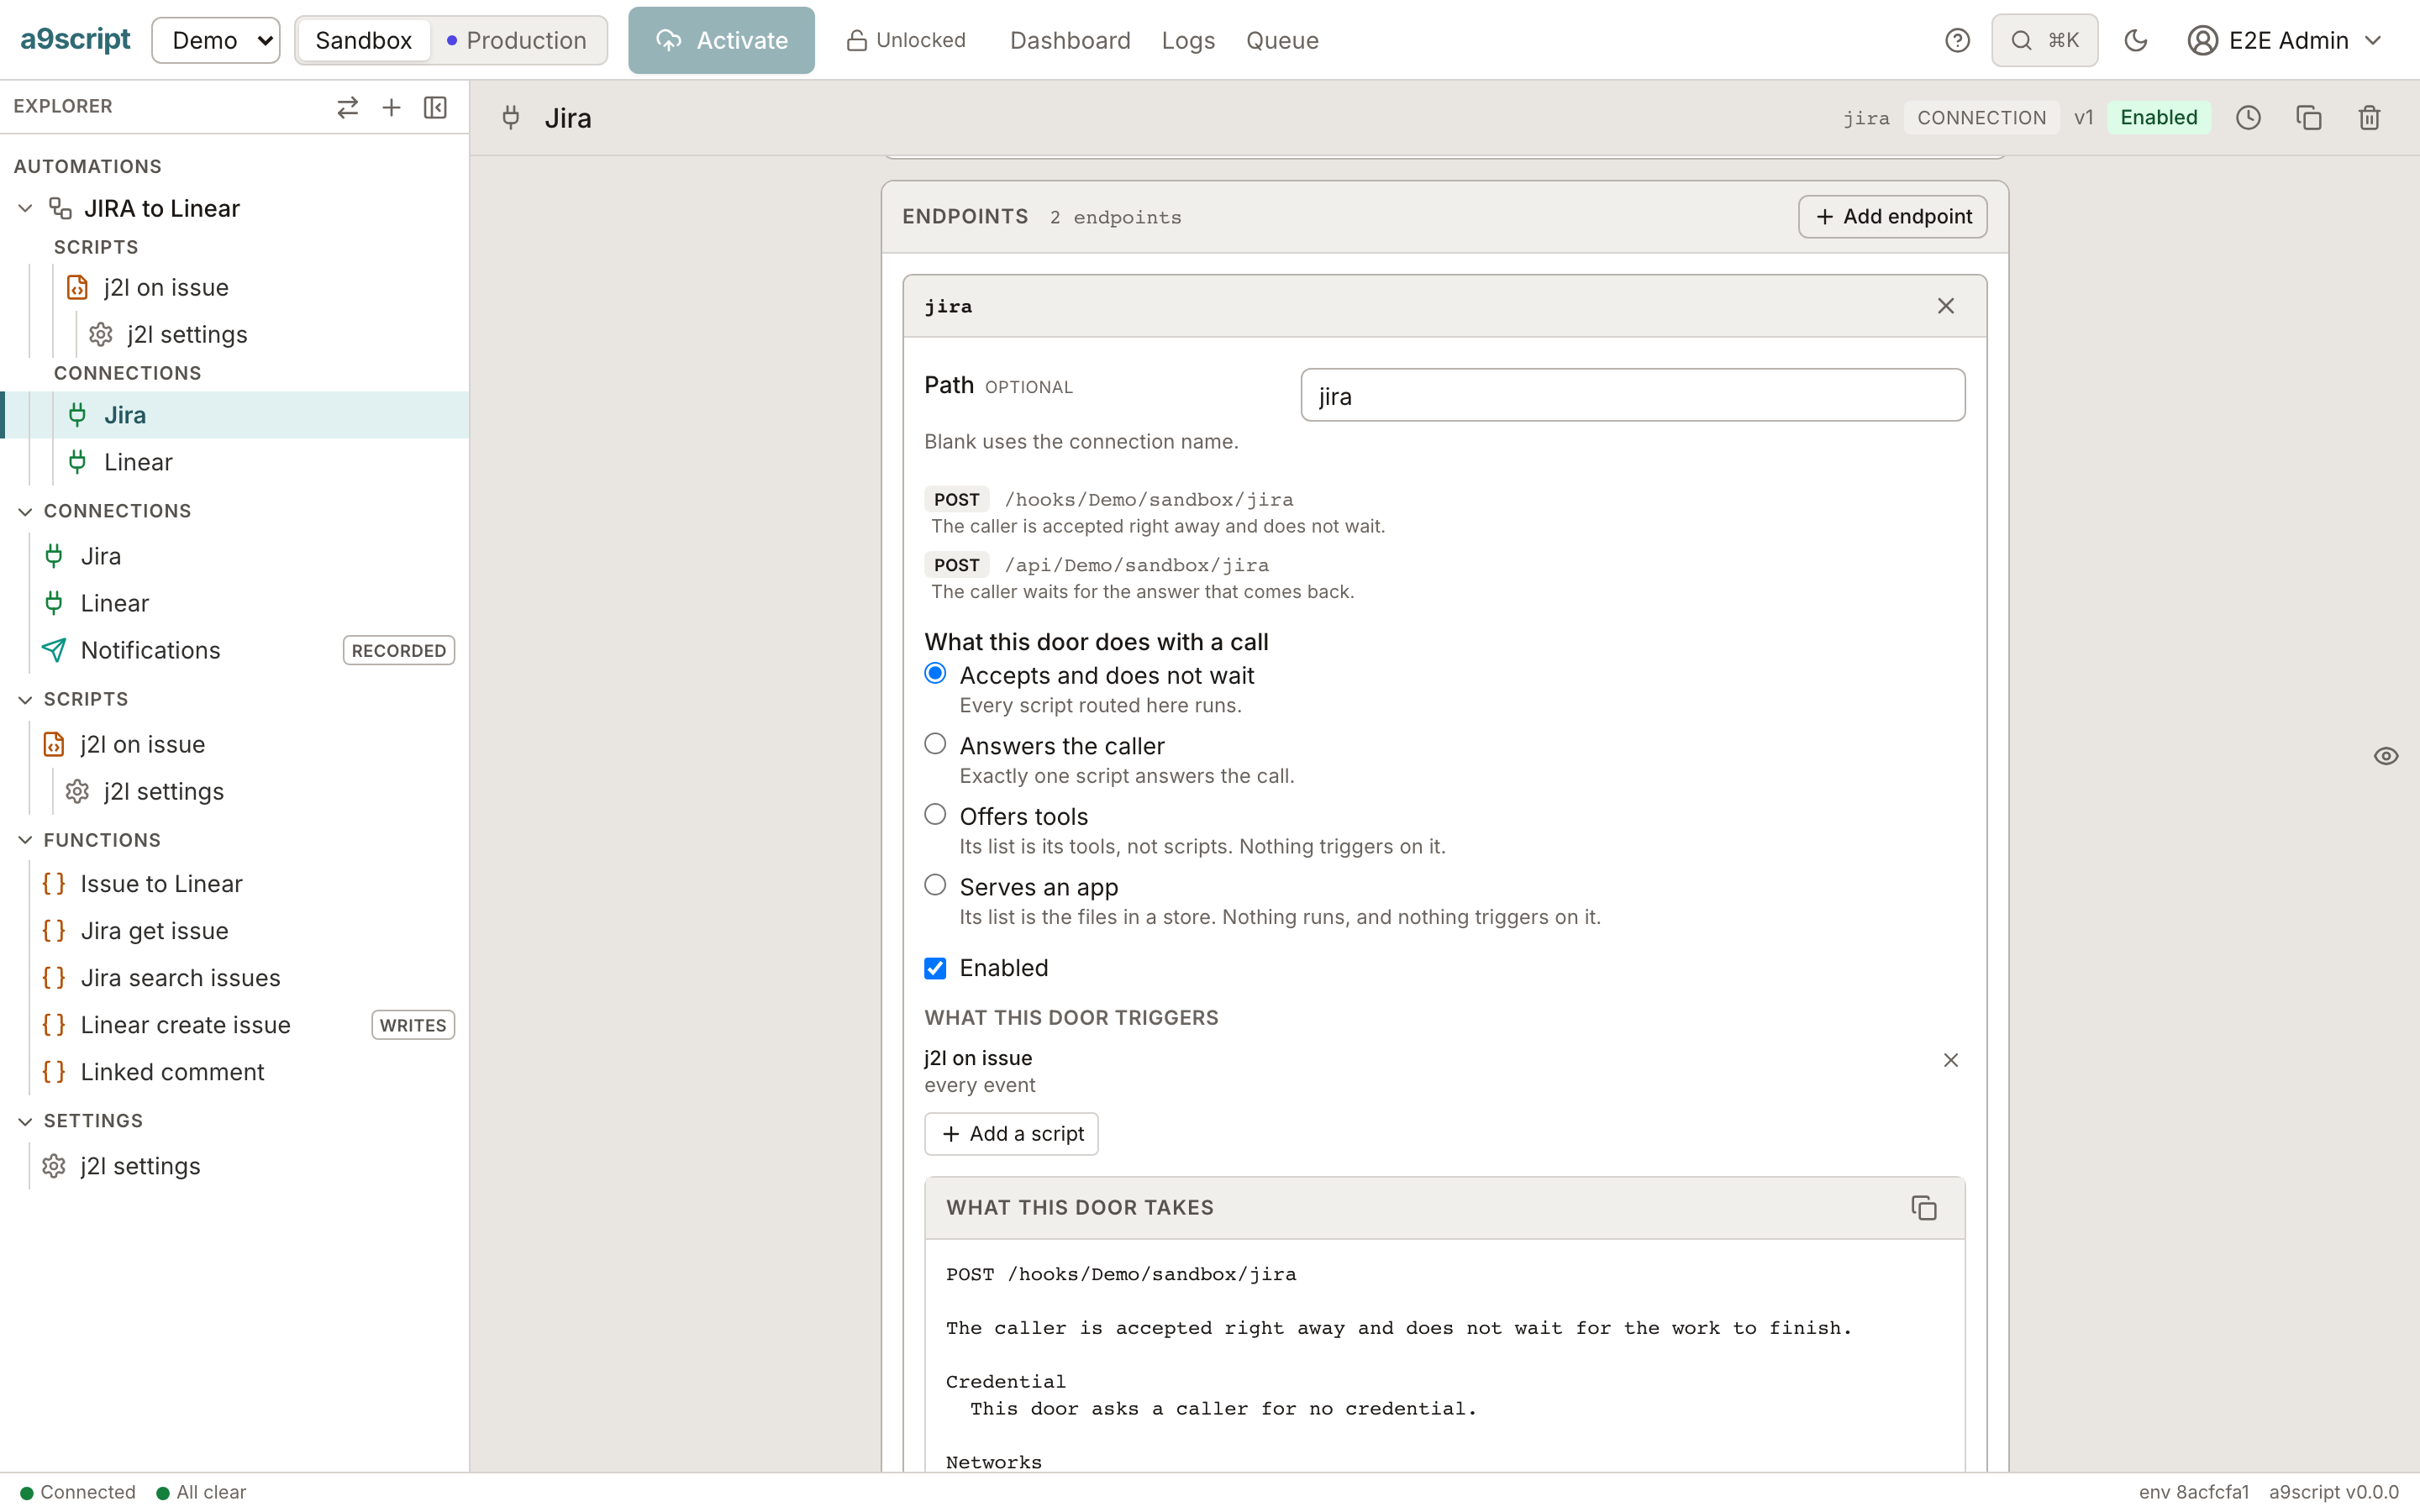Select Serves an app option
The height and width of the screenshot is (1512, 2420).
point(935,885)
